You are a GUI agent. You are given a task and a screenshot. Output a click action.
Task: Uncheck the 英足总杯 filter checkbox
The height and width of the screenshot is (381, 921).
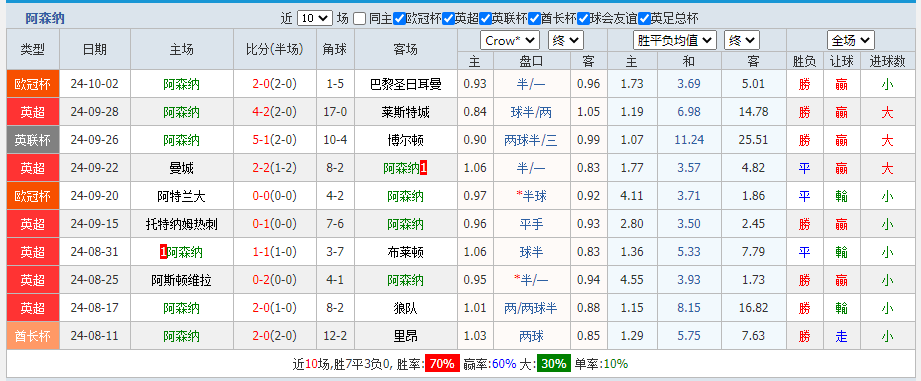(644, 19)
